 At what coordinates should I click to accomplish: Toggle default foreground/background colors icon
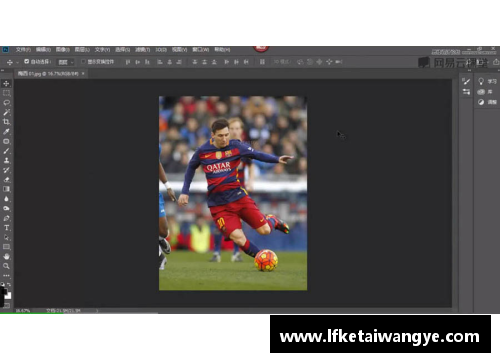tap(2, 284)
